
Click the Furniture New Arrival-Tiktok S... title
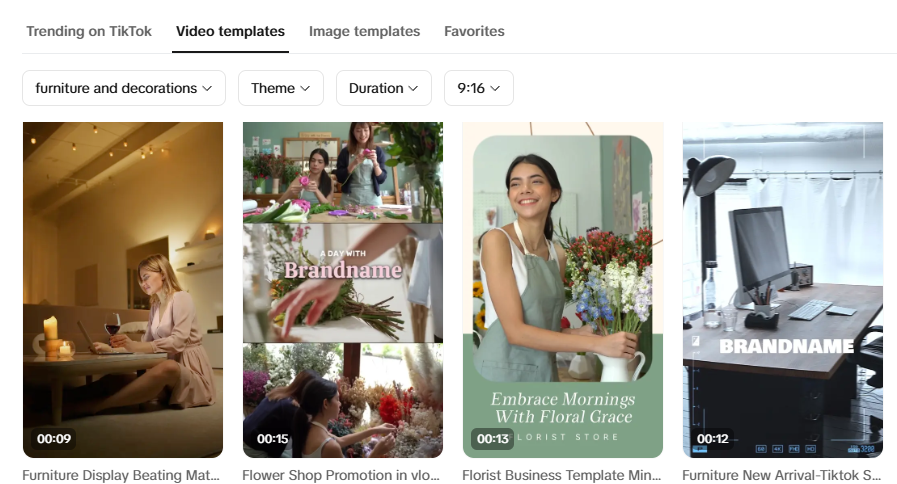click(x=781, y=475)
